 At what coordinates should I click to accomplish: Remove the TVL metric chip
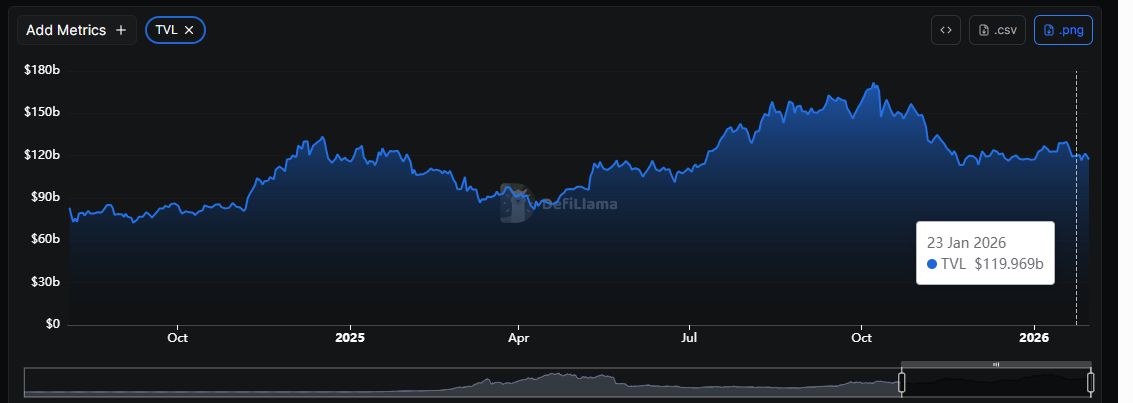(x=188, y=30)
